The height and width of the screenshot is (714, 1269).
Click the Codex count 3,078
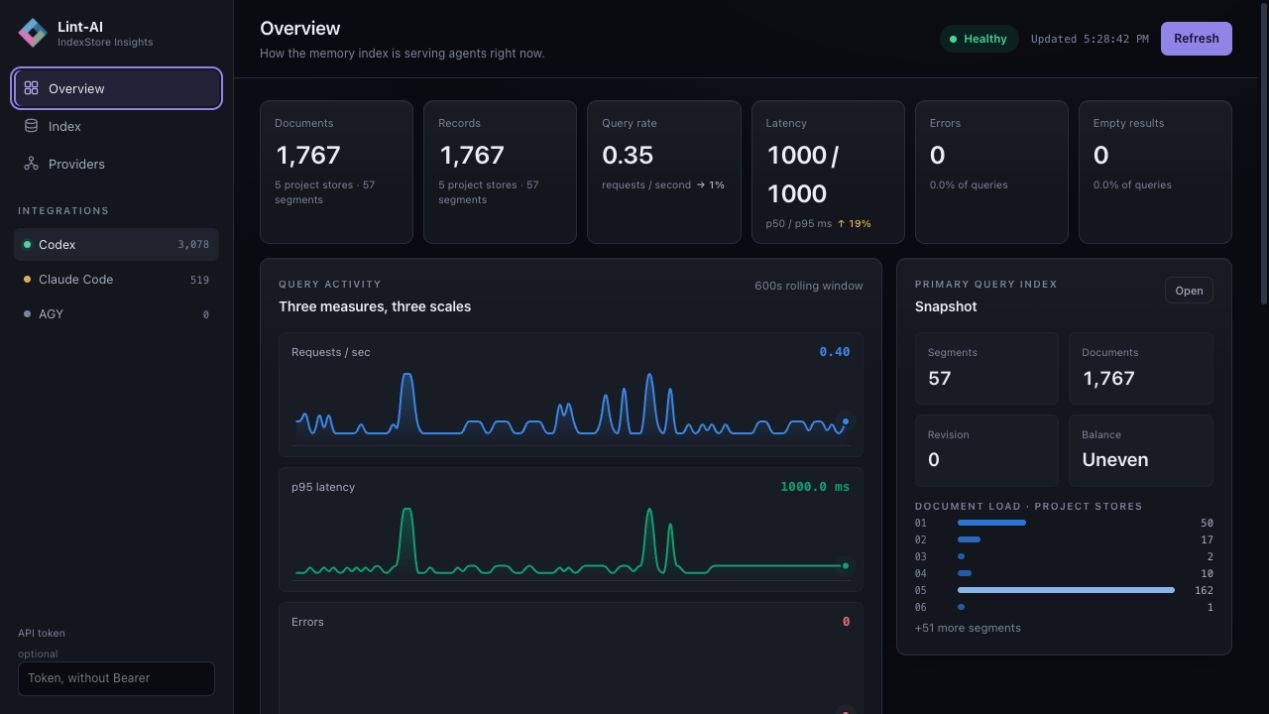193,245
